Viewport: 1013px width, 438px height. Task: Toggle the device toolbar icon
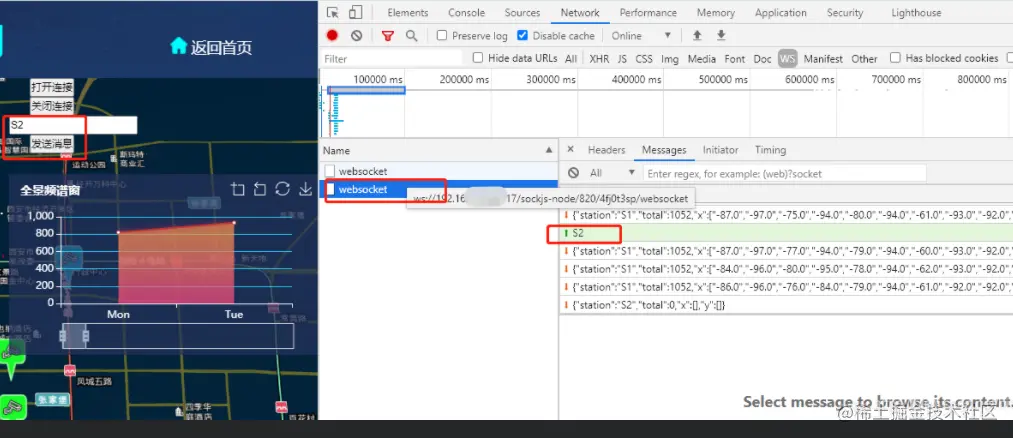(x=355, y=13)
